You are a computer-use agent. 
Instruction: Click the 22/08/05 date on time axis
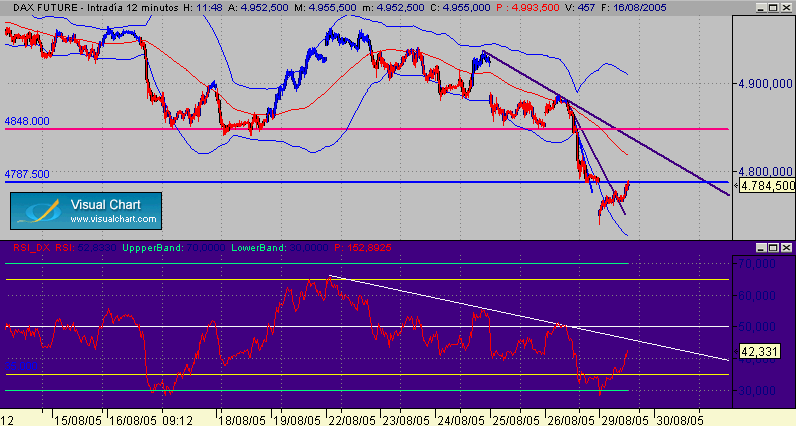coord(352,420)
